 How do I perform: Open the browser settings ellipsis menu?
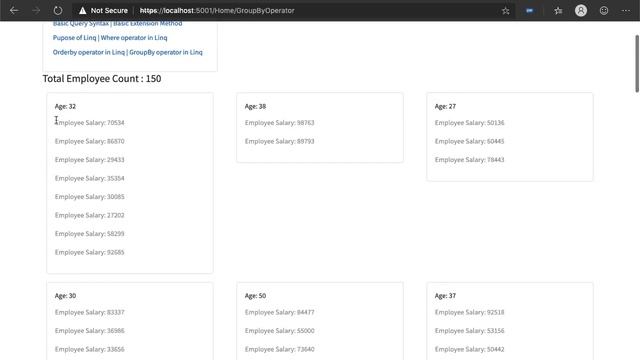[626, 11]
